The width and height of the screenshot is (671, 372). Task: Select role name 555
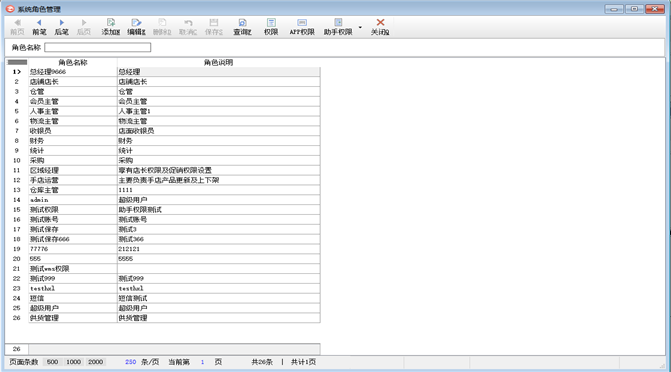[73, 259]
